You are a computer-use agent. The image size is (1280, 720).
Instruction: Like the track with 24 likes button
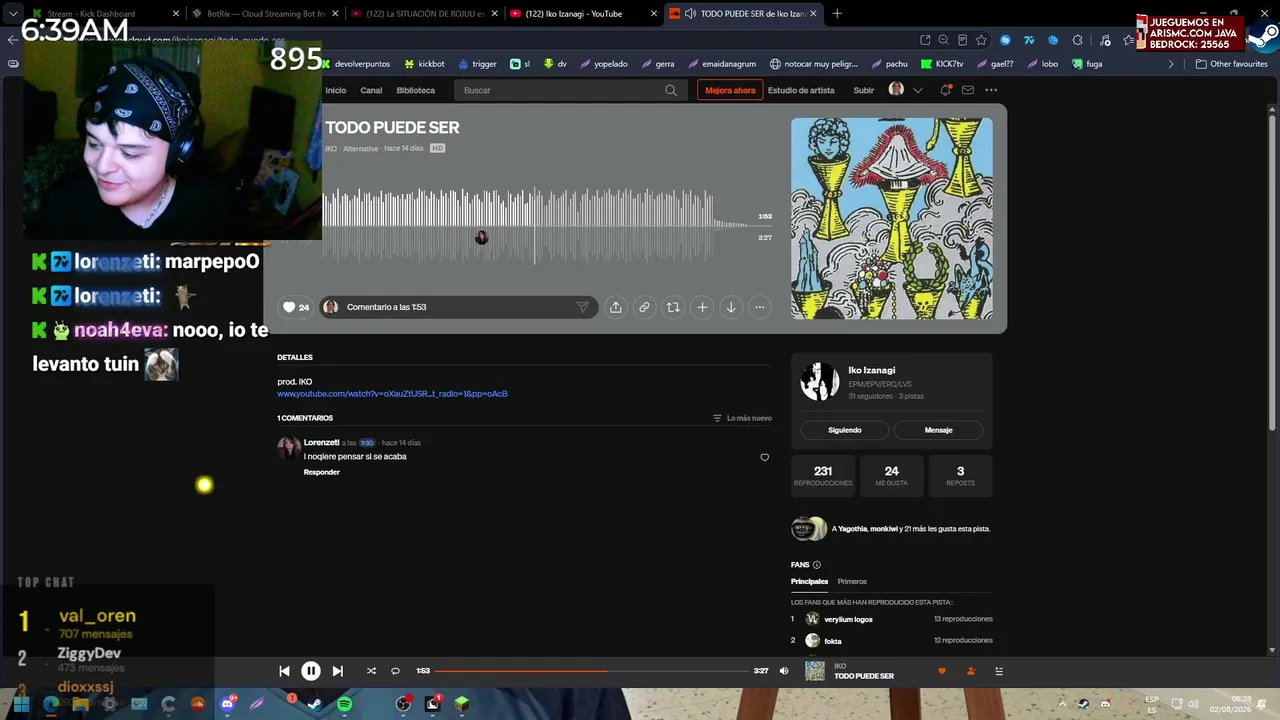[x=295, y=307]
